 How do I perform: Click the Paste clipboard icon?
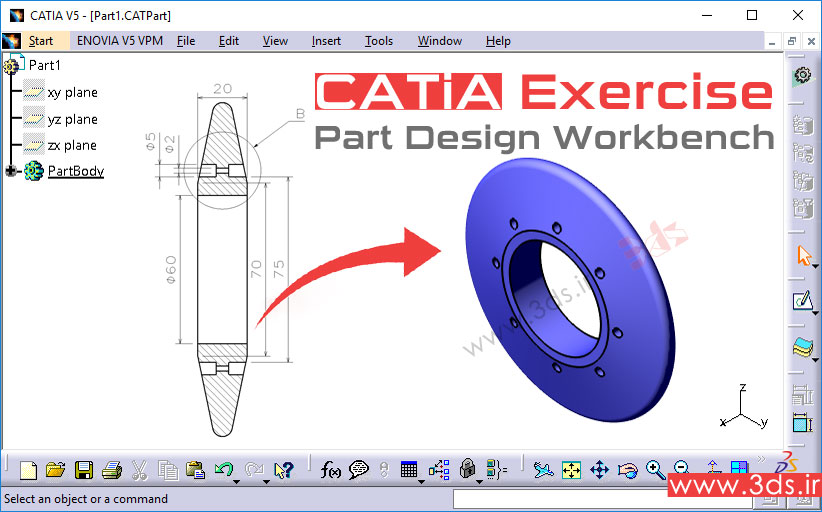pos(196,470)
